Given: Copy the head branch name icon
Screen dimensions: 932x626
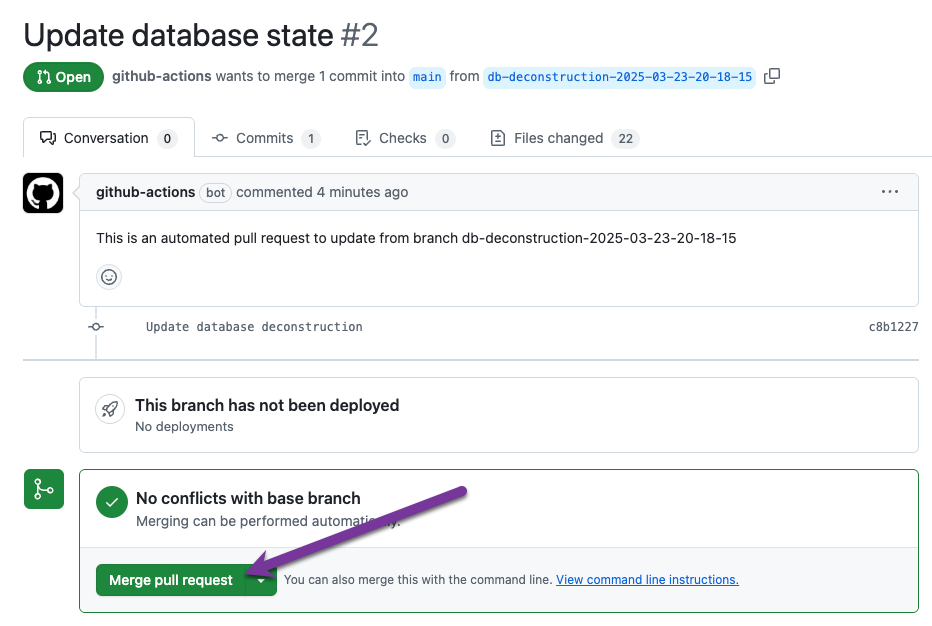Looking at the screenshot, I should click(772, 76).
